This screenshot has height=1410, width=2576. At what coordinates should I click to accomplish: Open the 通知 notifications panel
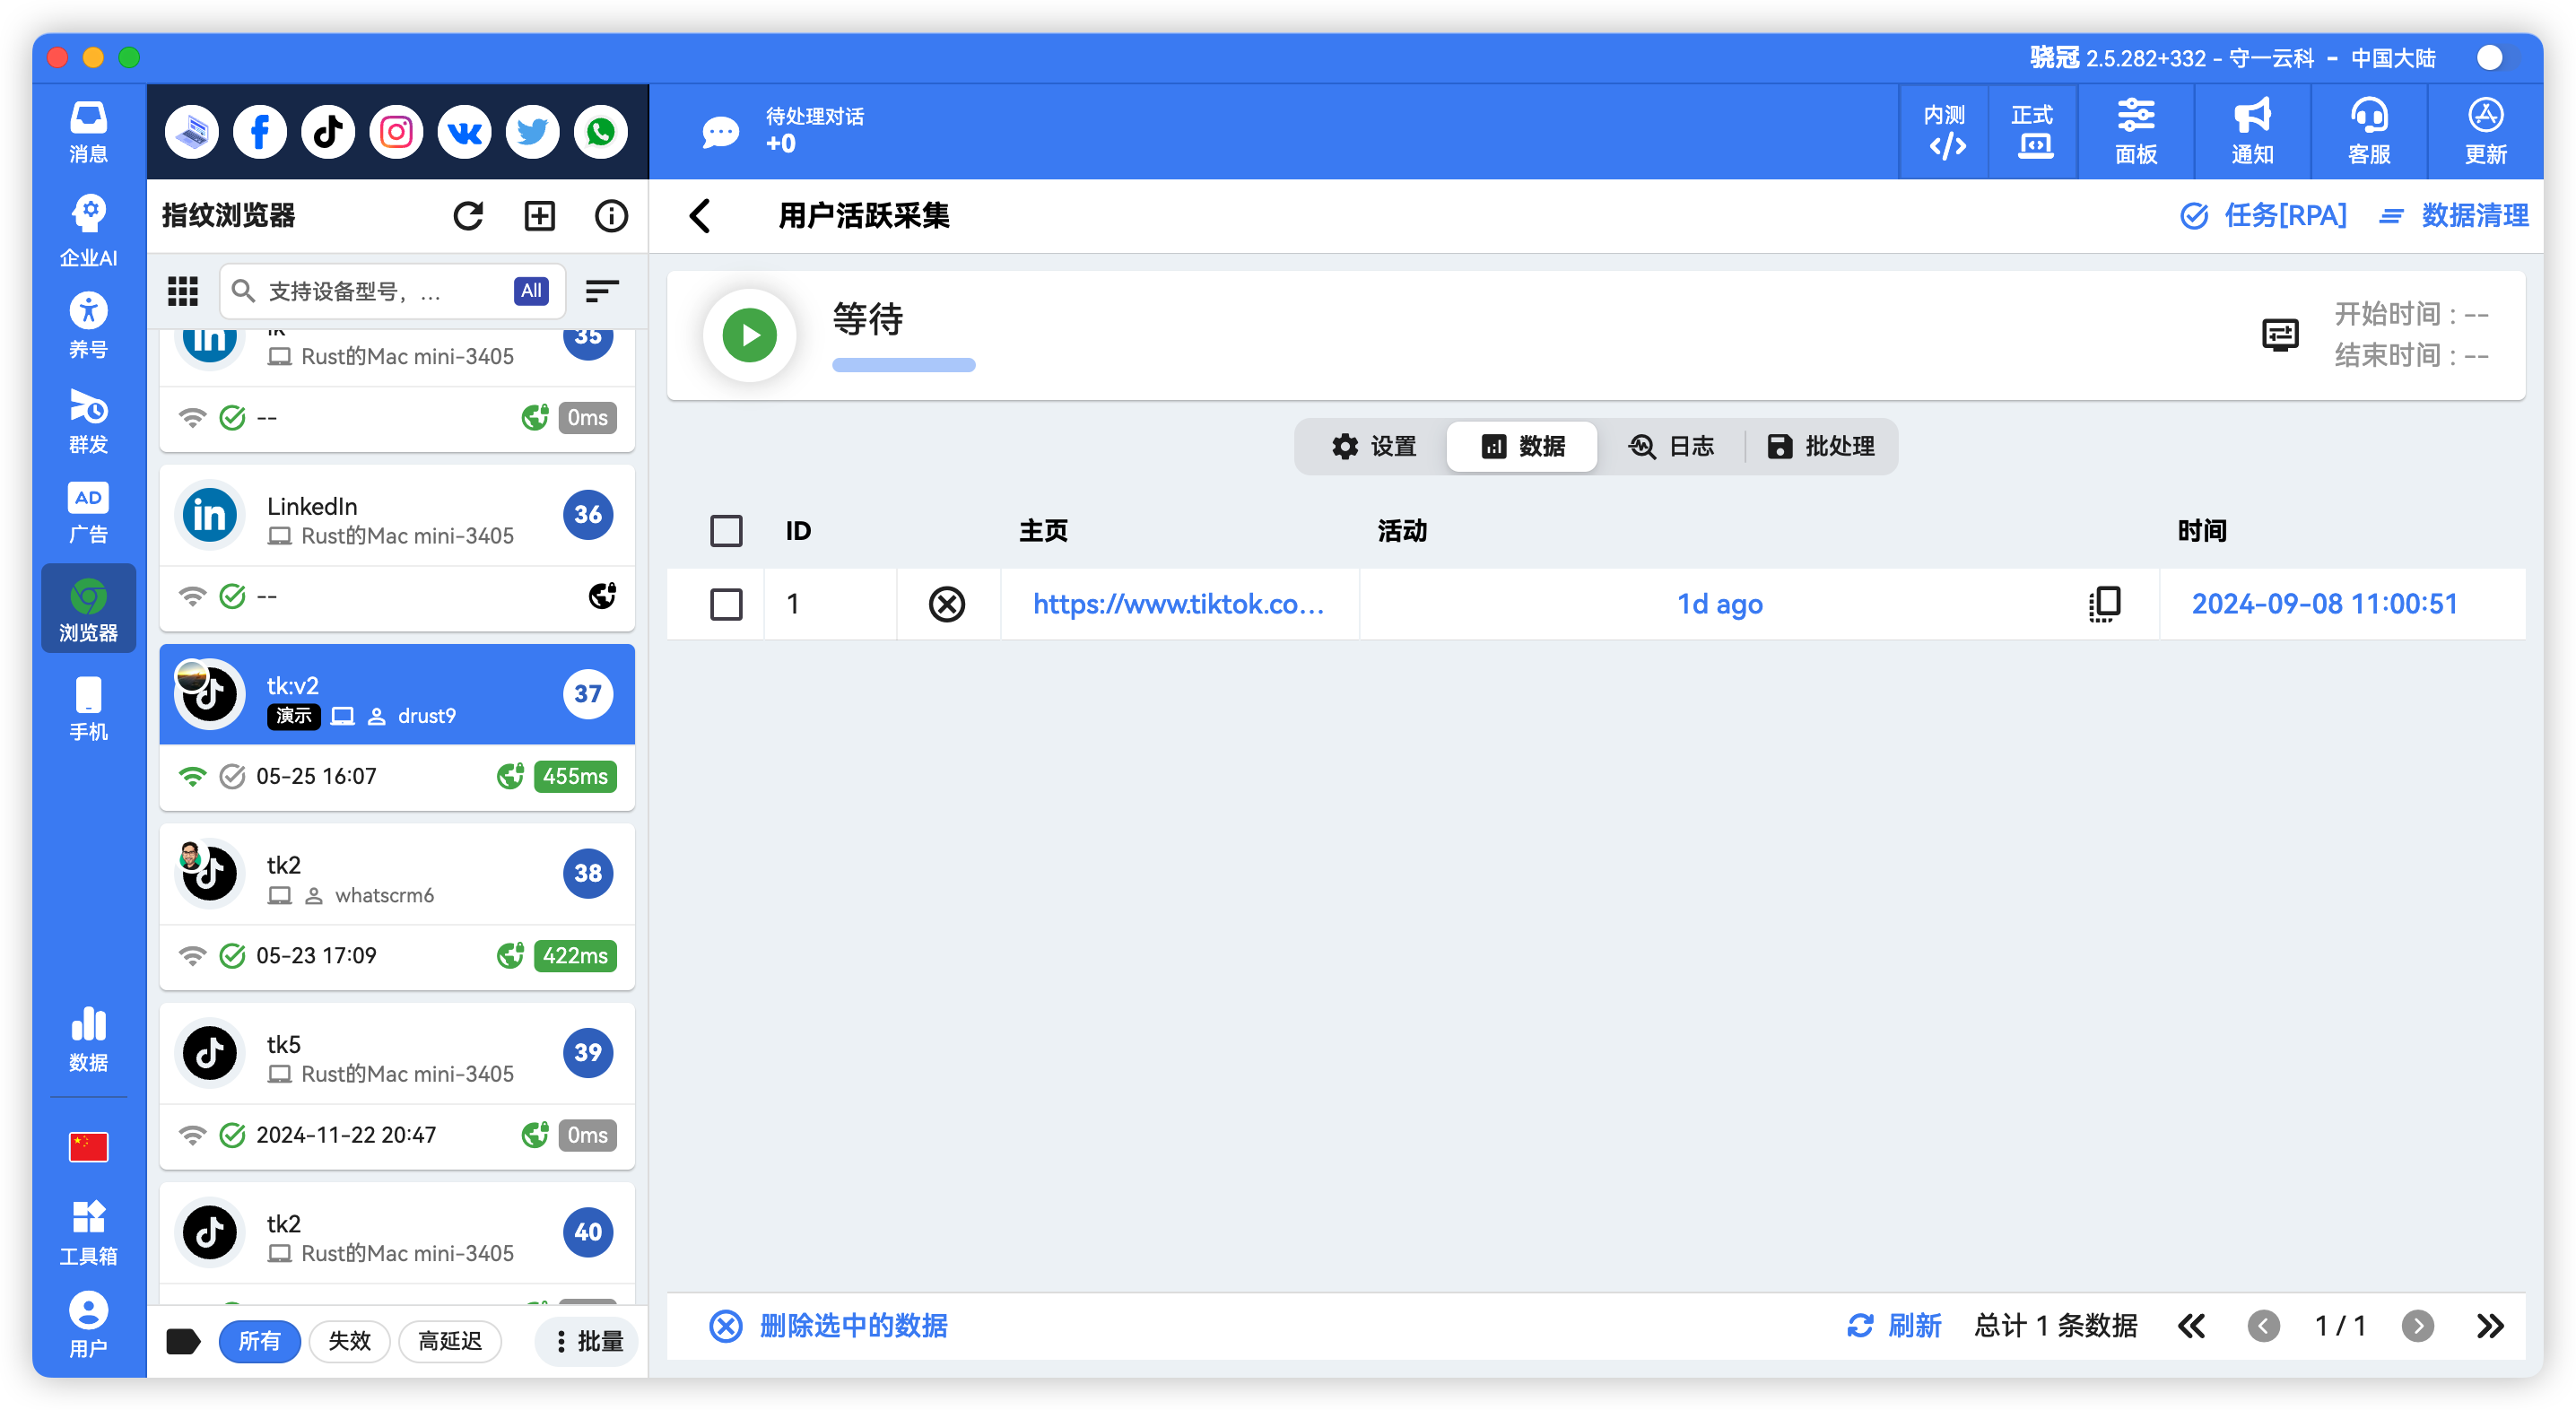click(2250, 131)
